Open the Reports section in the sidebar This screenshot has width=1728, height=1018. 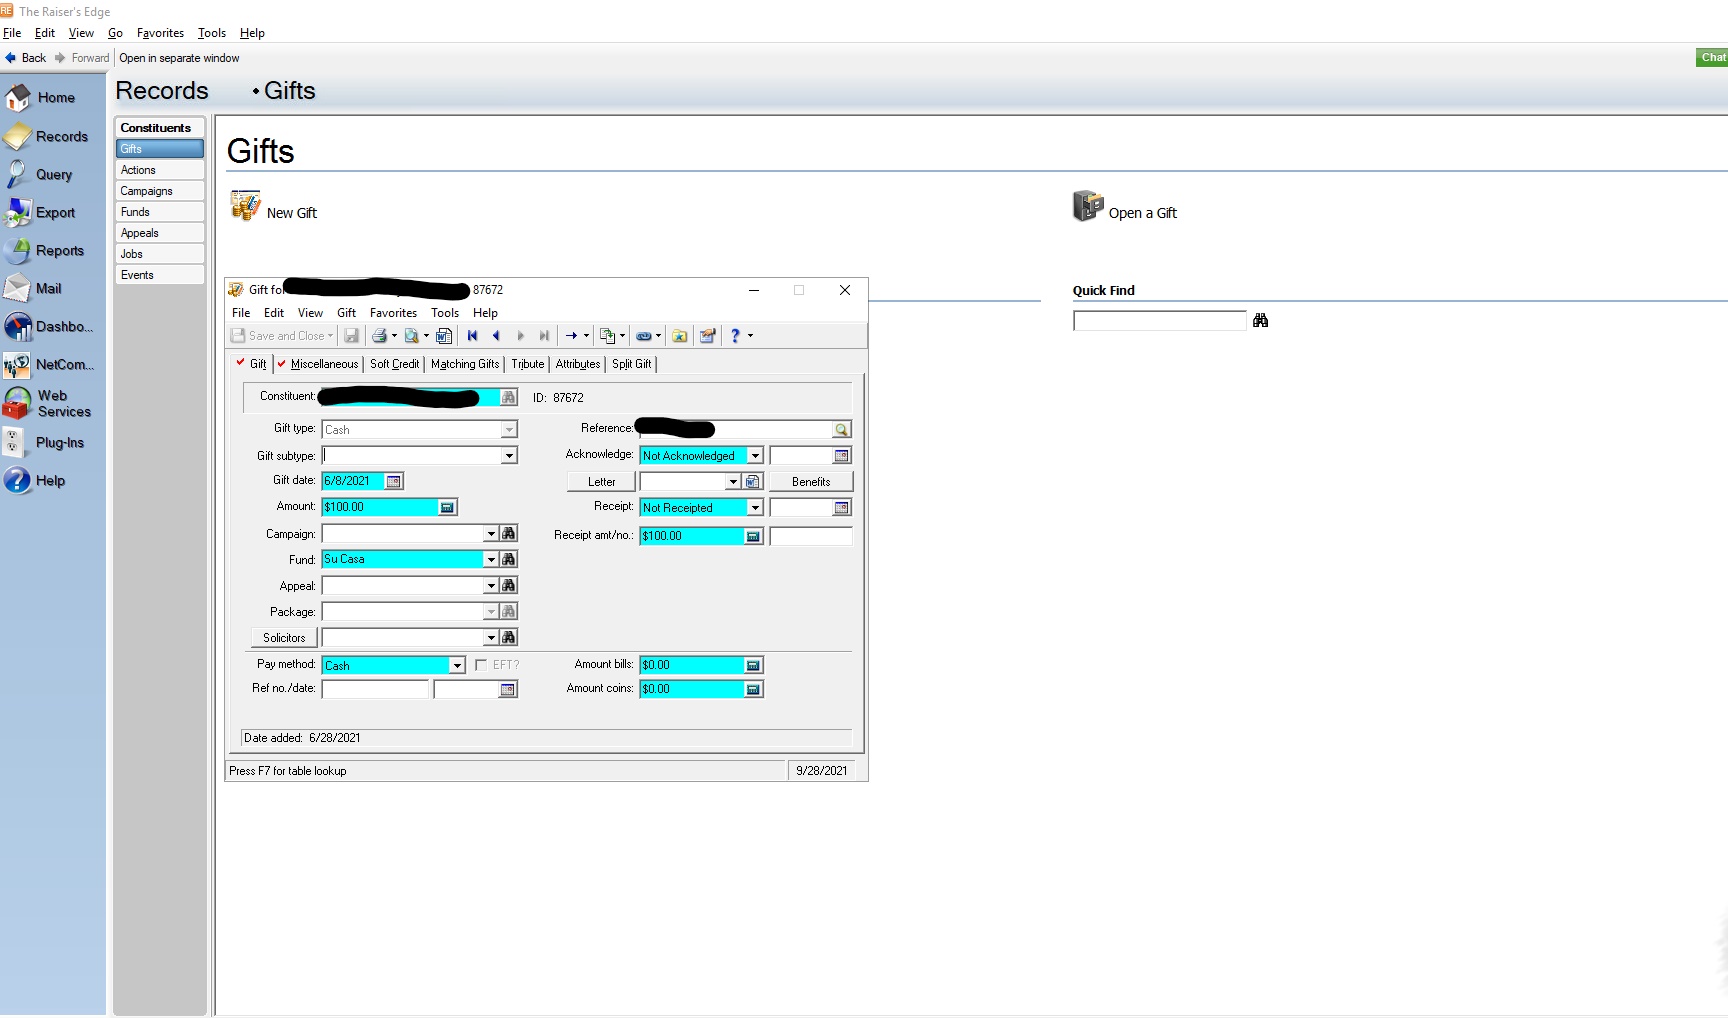(44, 250)
